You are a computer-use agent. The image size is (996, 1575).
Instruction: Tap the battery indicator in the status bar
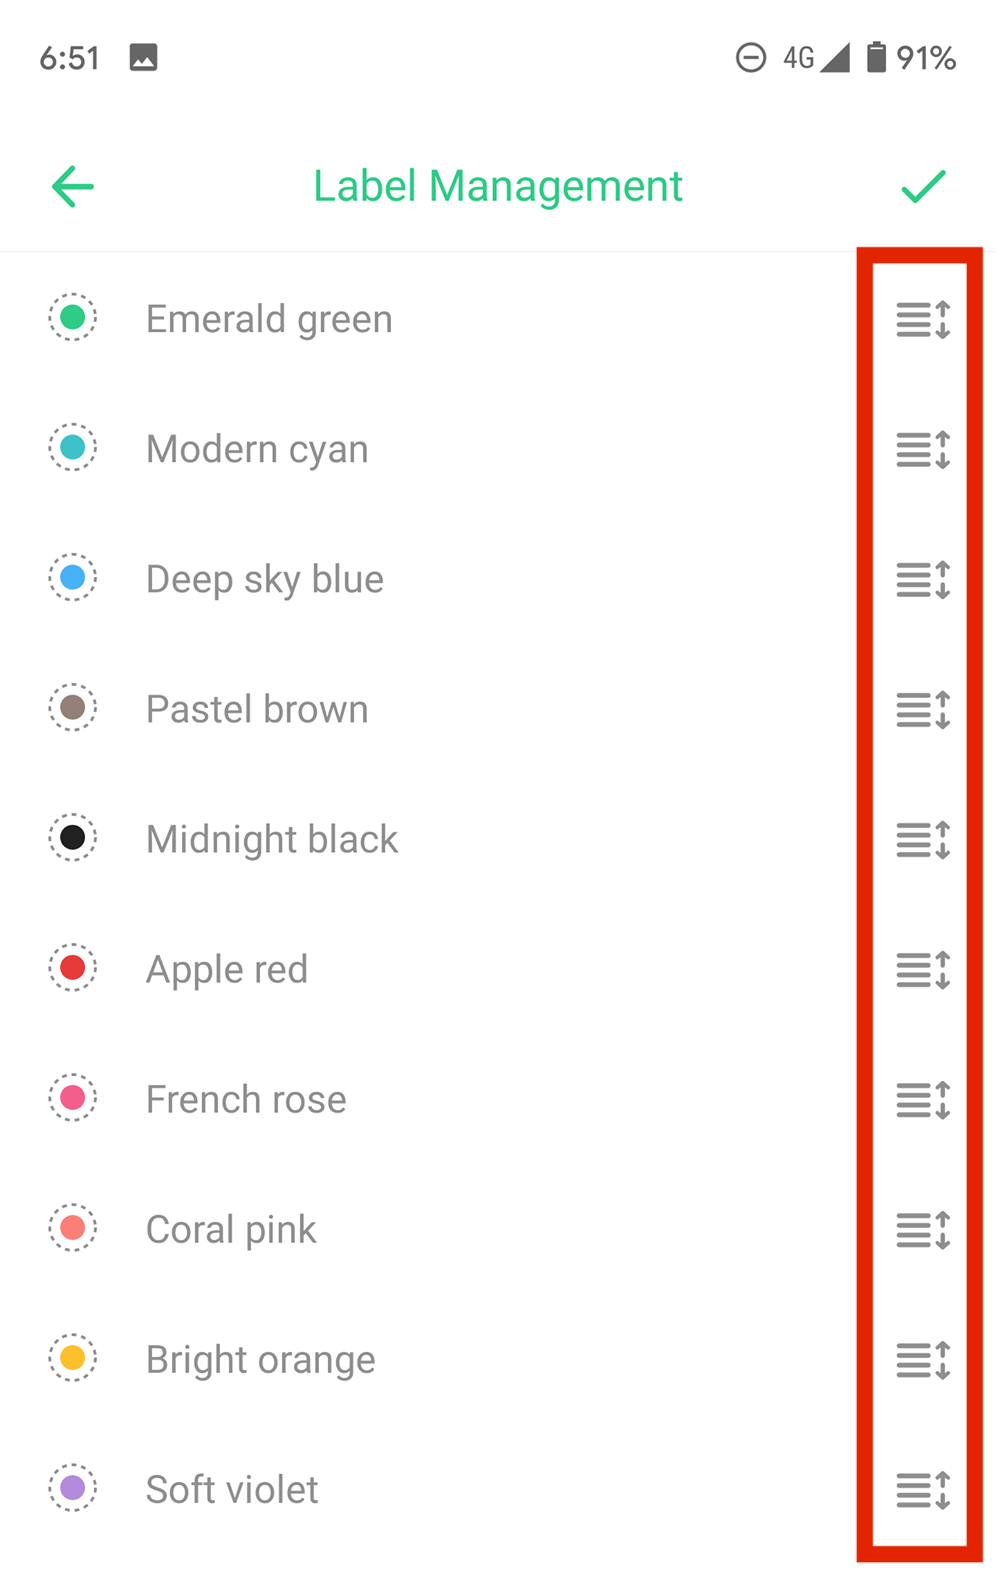(875, 58)
